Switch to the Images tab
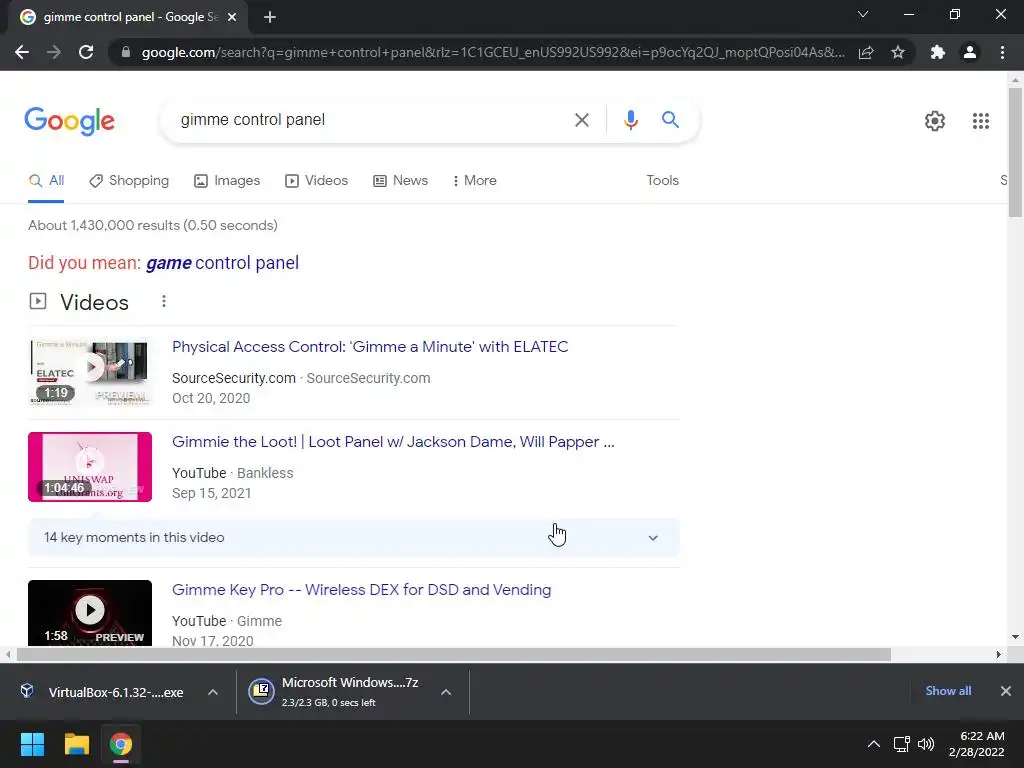The height and width of the screenshot is (768, 1024). (227, 180)
